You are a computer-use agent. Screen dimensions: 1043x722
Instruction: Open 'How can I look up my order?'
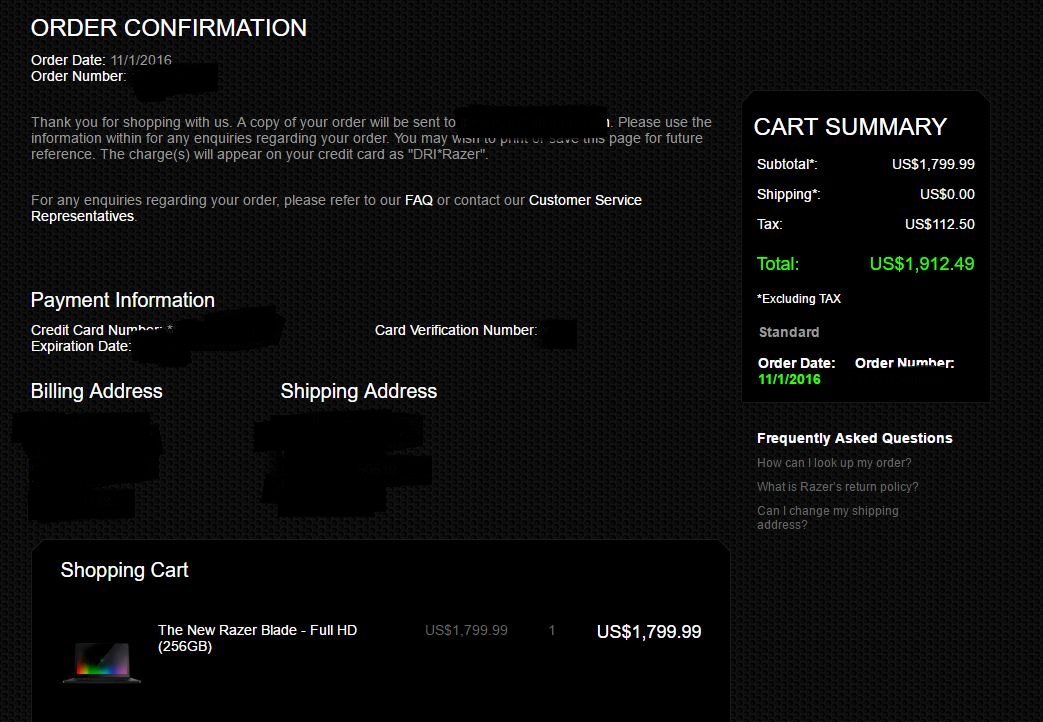click(x=833, y=462)
